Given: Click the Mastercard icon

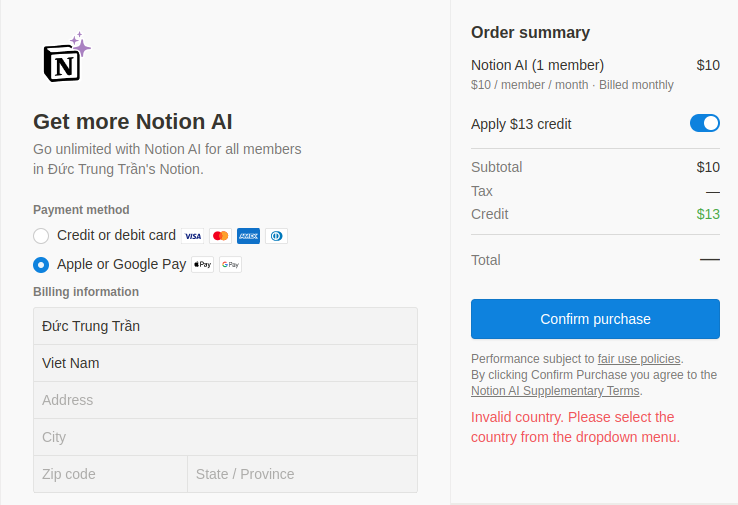Looking at the screenshot, I should pyautogui.click(x=221, y=236).
